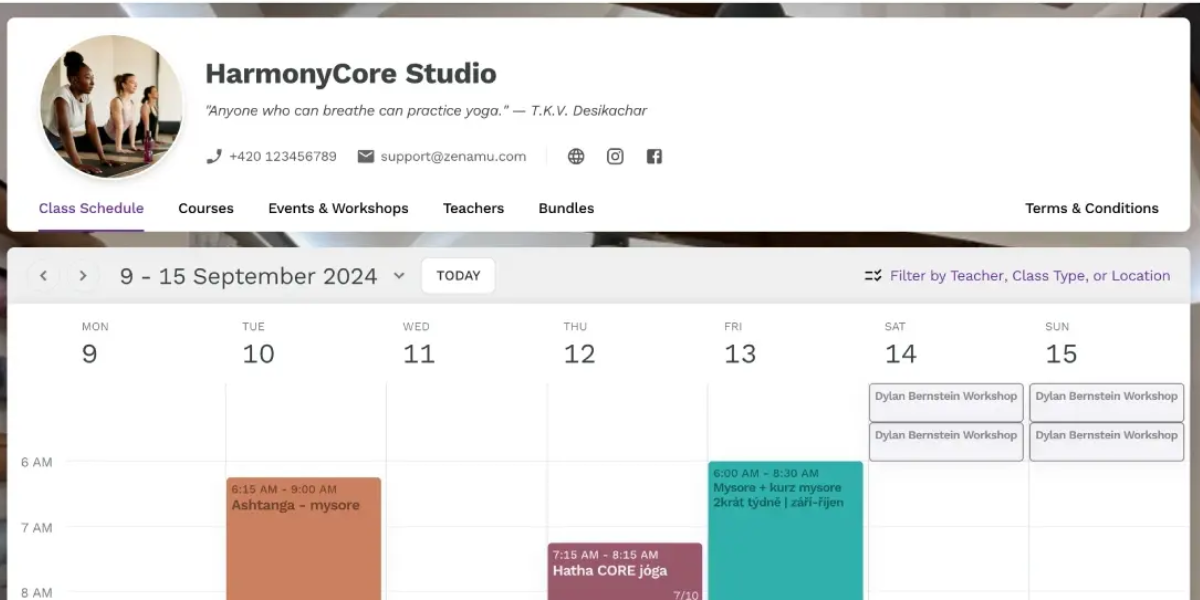Click the phone icon next to +420 123456789
Screen dimensions: 1200x600
coord(213,156)
